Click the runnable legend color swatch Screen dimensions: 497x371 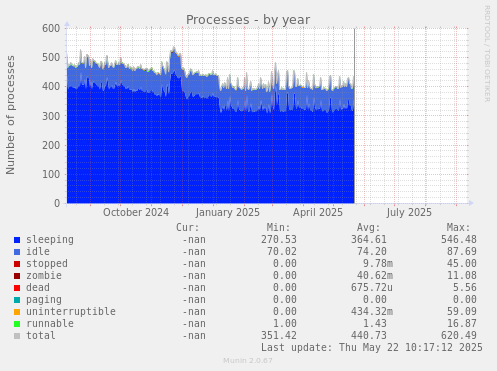pos(17,324)
